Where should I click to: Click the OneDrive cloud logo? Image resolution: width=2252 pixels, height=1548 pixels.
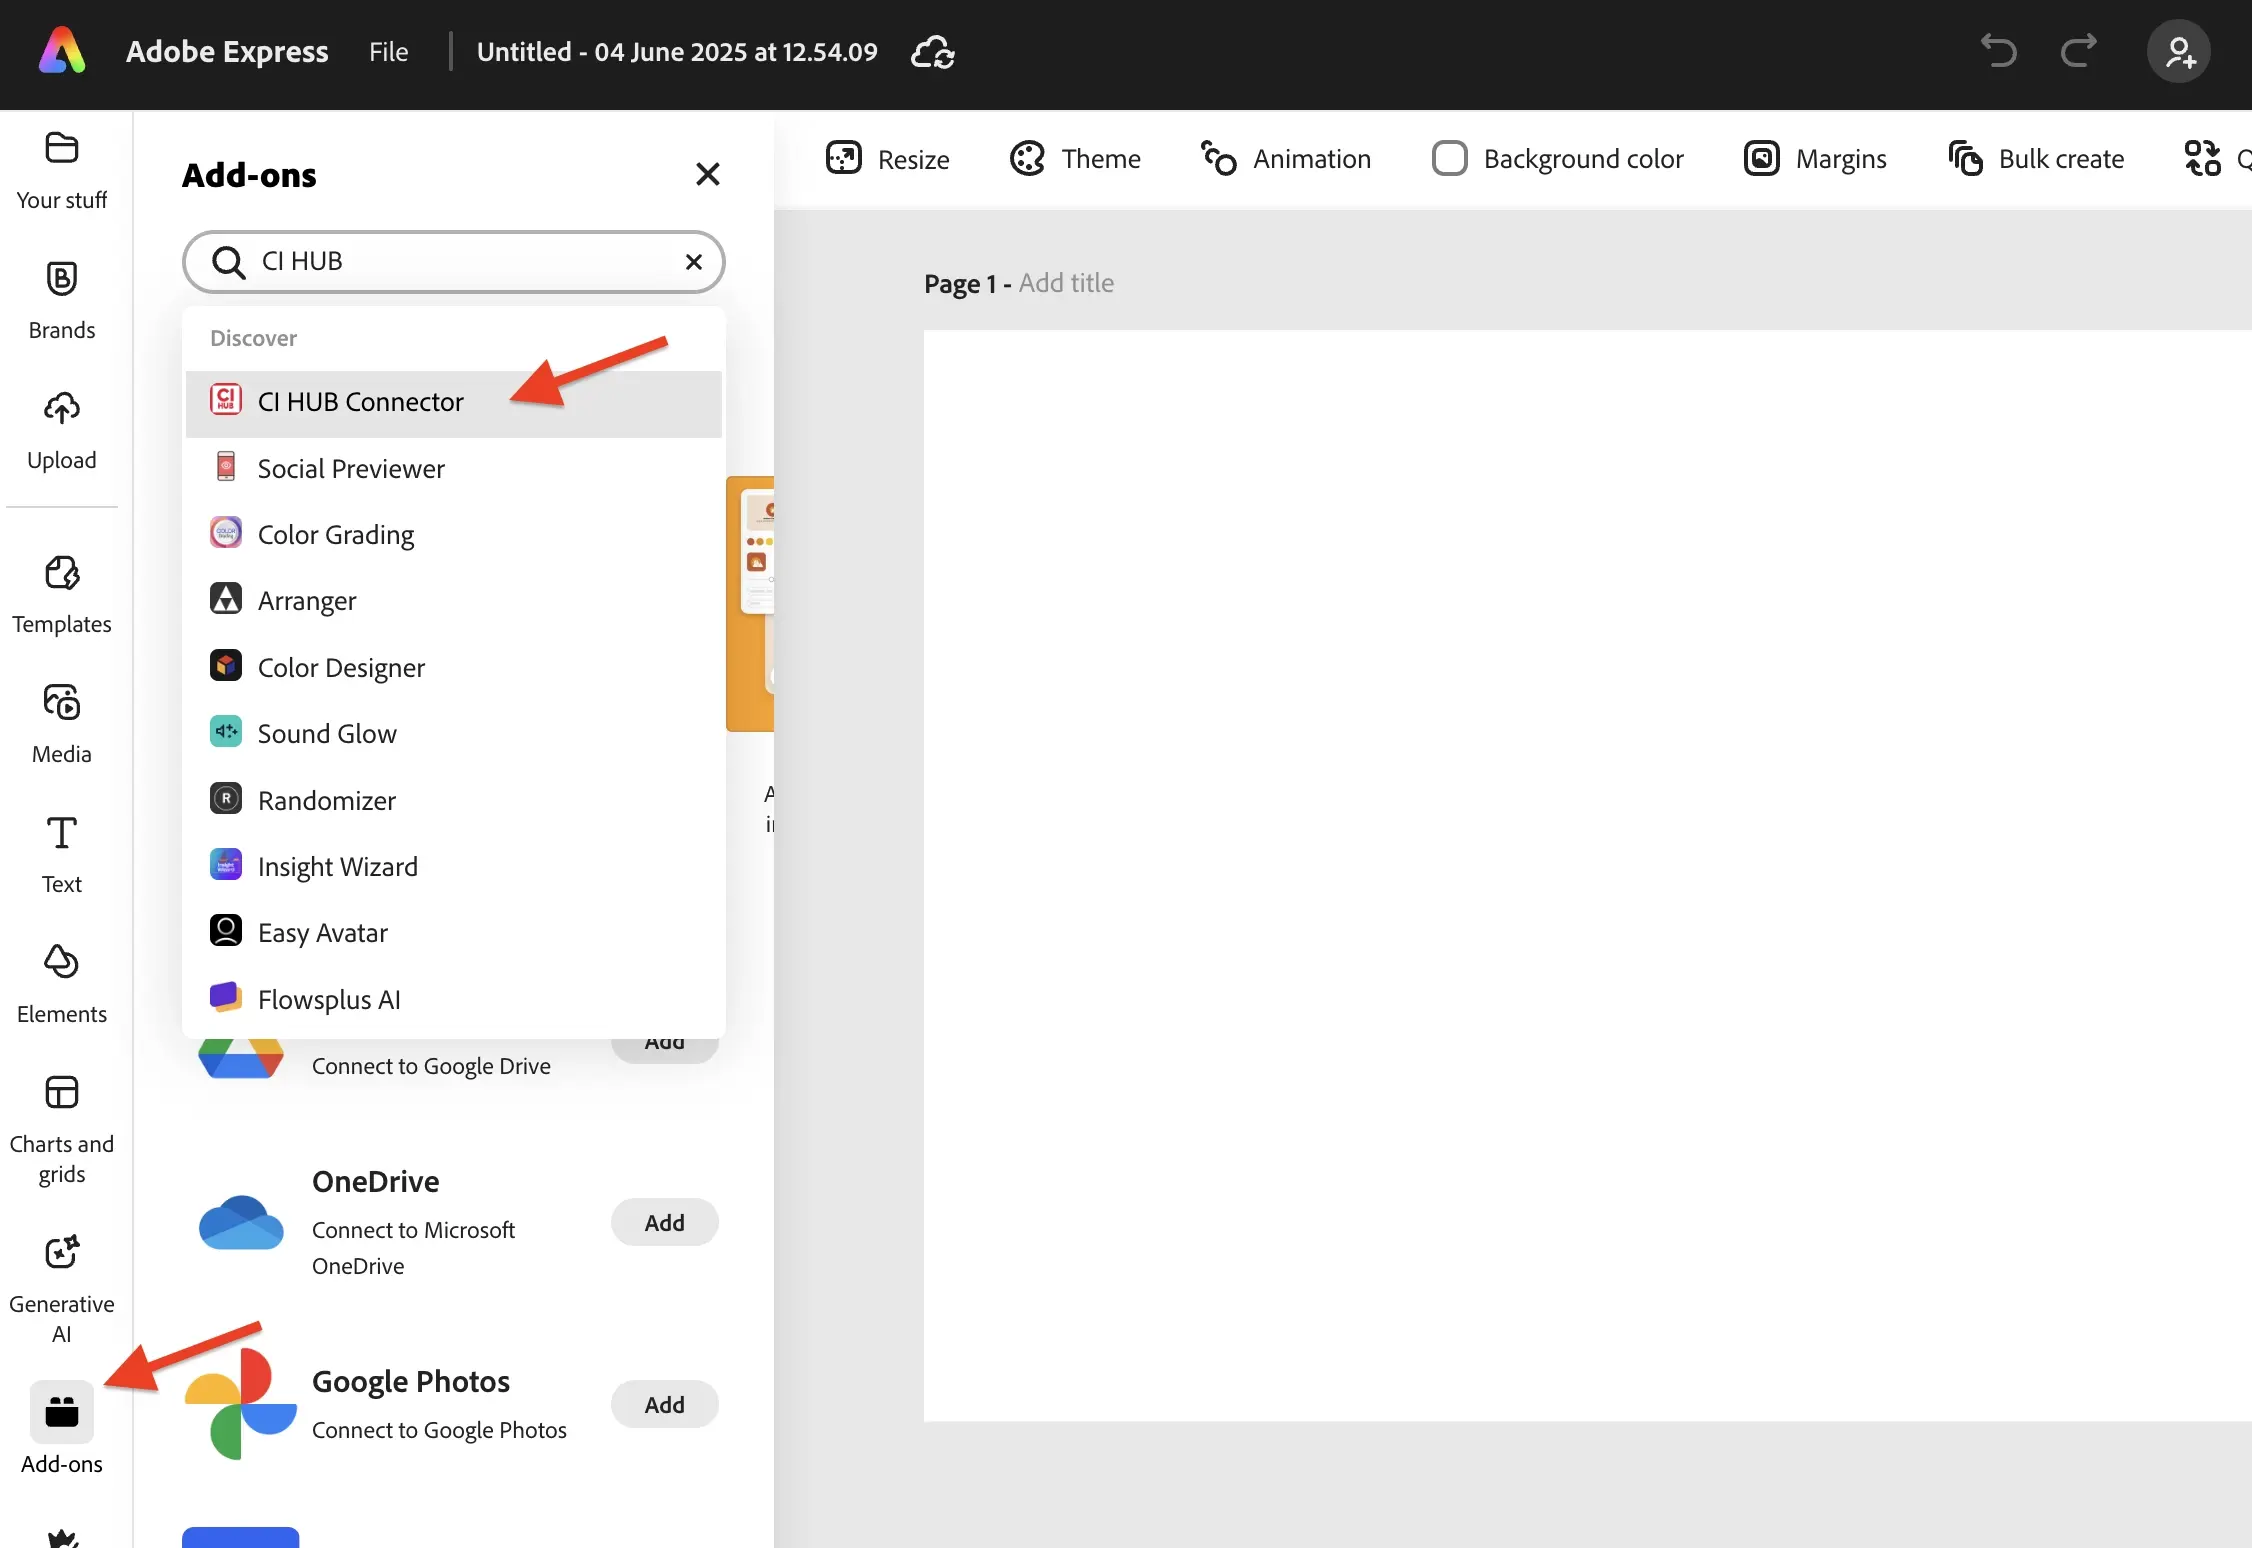[x=241, y=1222]
